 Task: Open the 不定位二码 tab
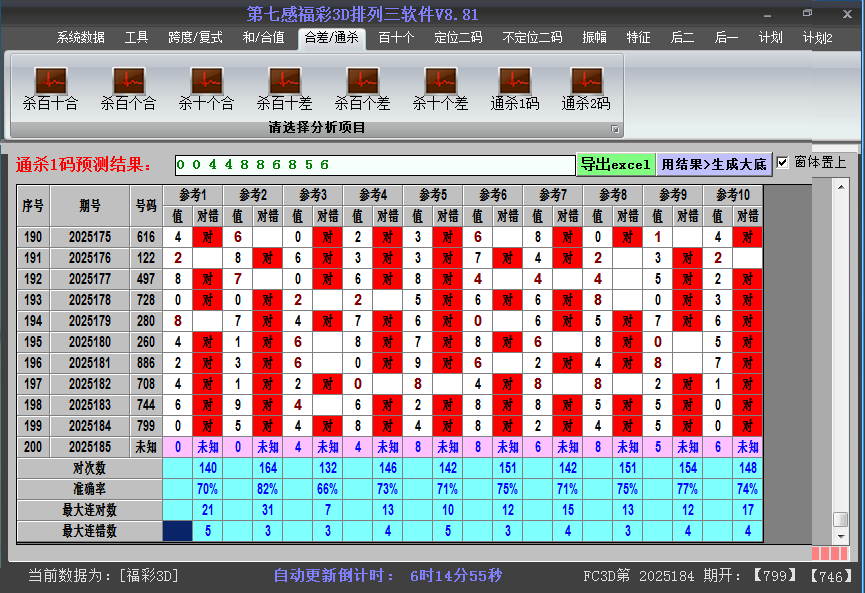(x=532, y=38)
